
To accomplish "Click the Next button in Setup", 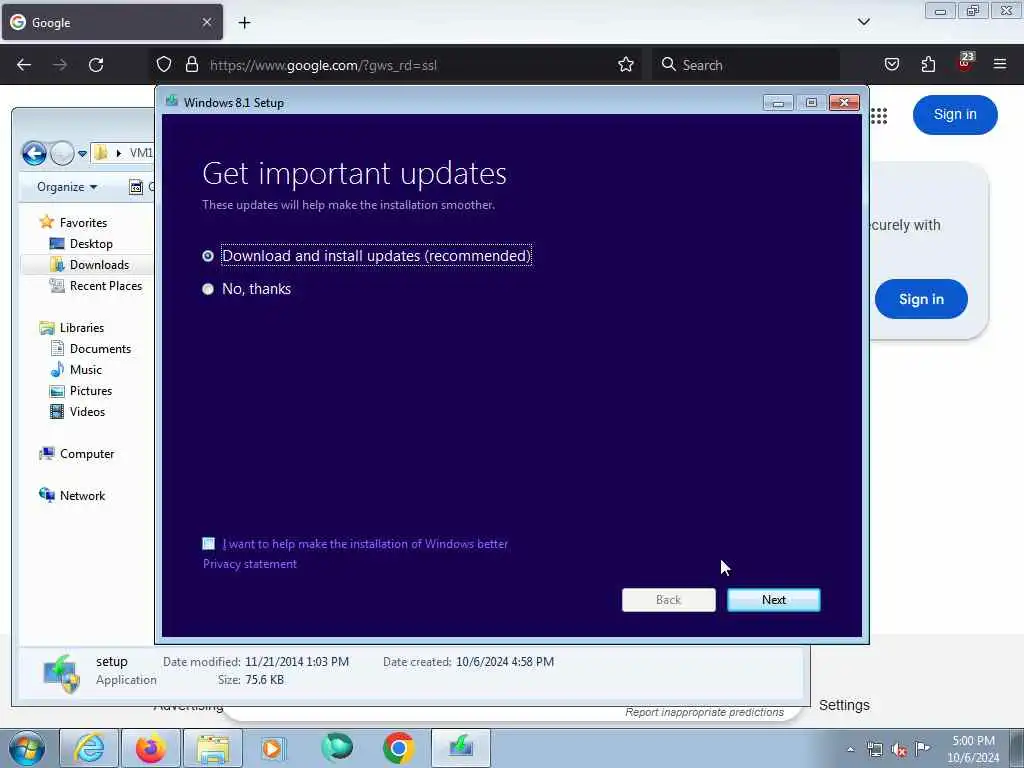I will click(x=773, y=600).
